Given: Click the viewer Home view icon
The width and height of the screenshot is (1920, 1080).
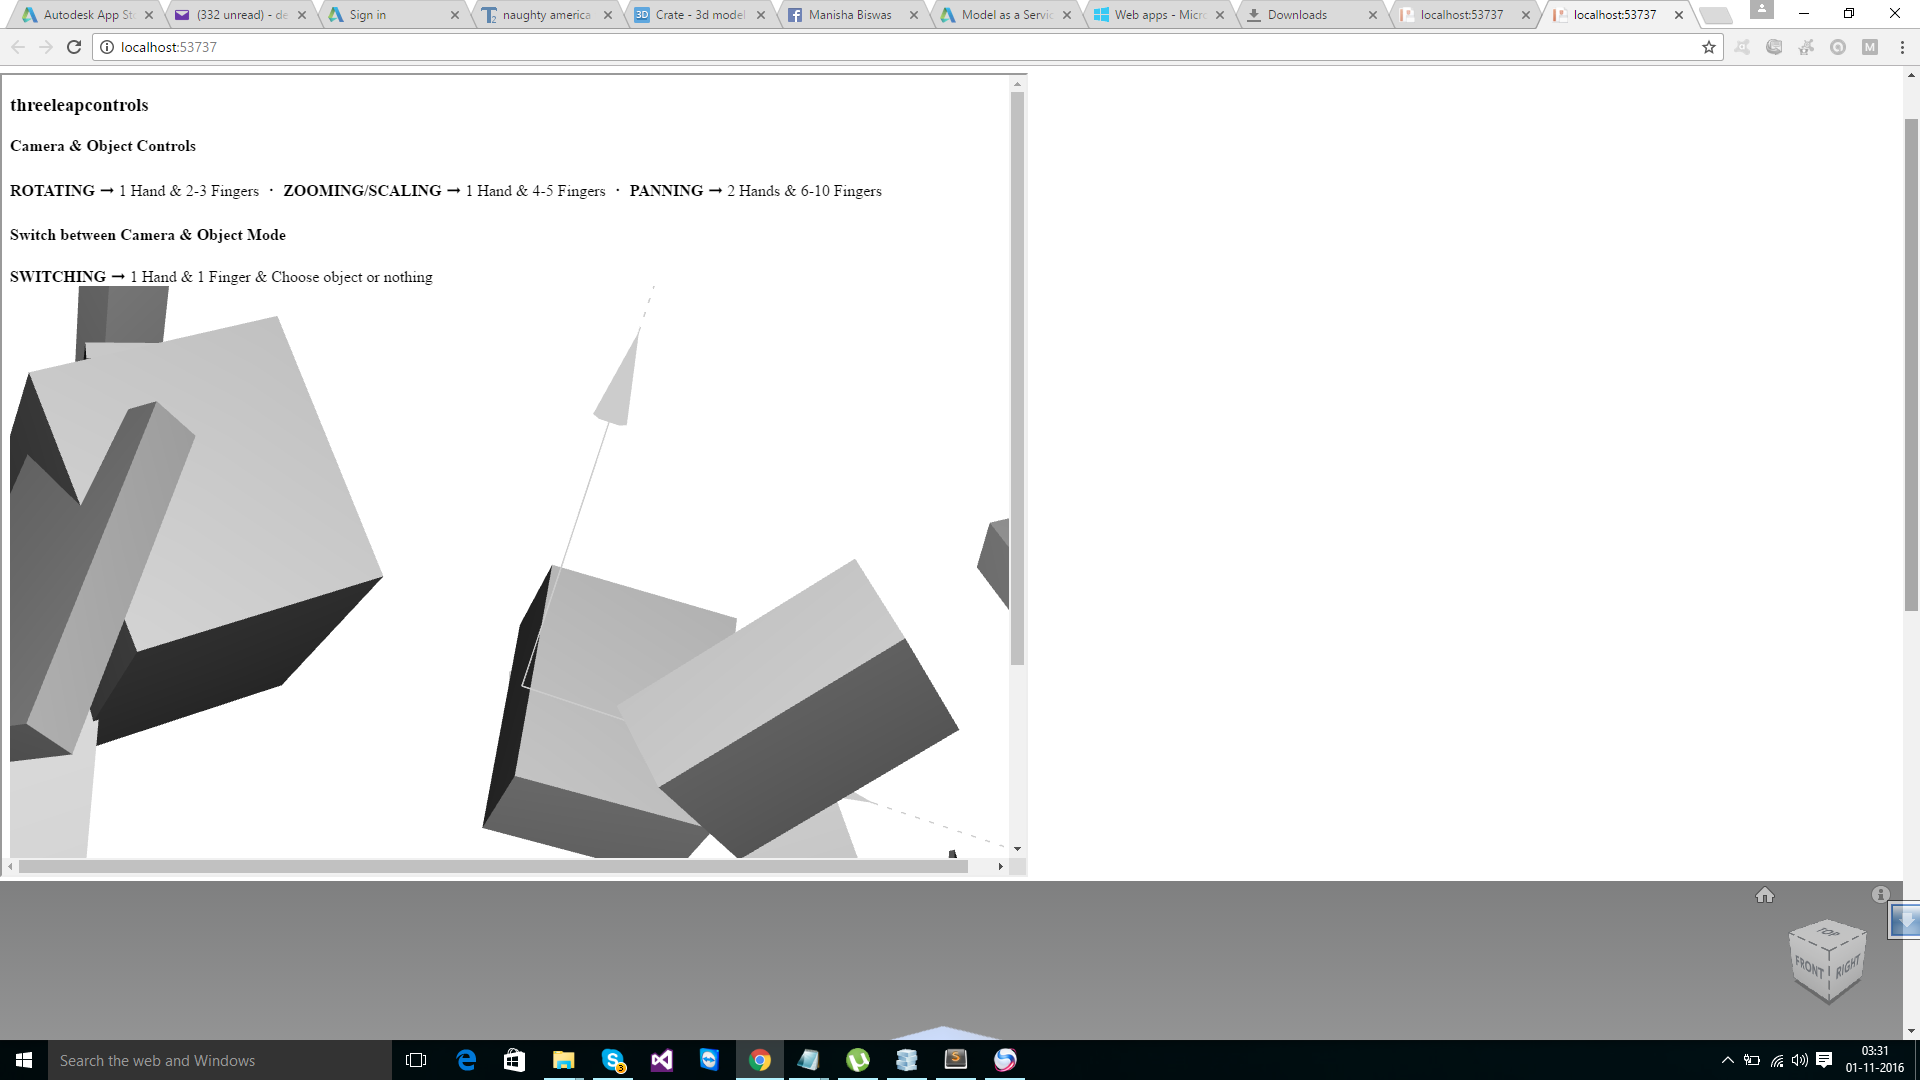Looking at the screenshot, I should click(x=1764, y=895).
